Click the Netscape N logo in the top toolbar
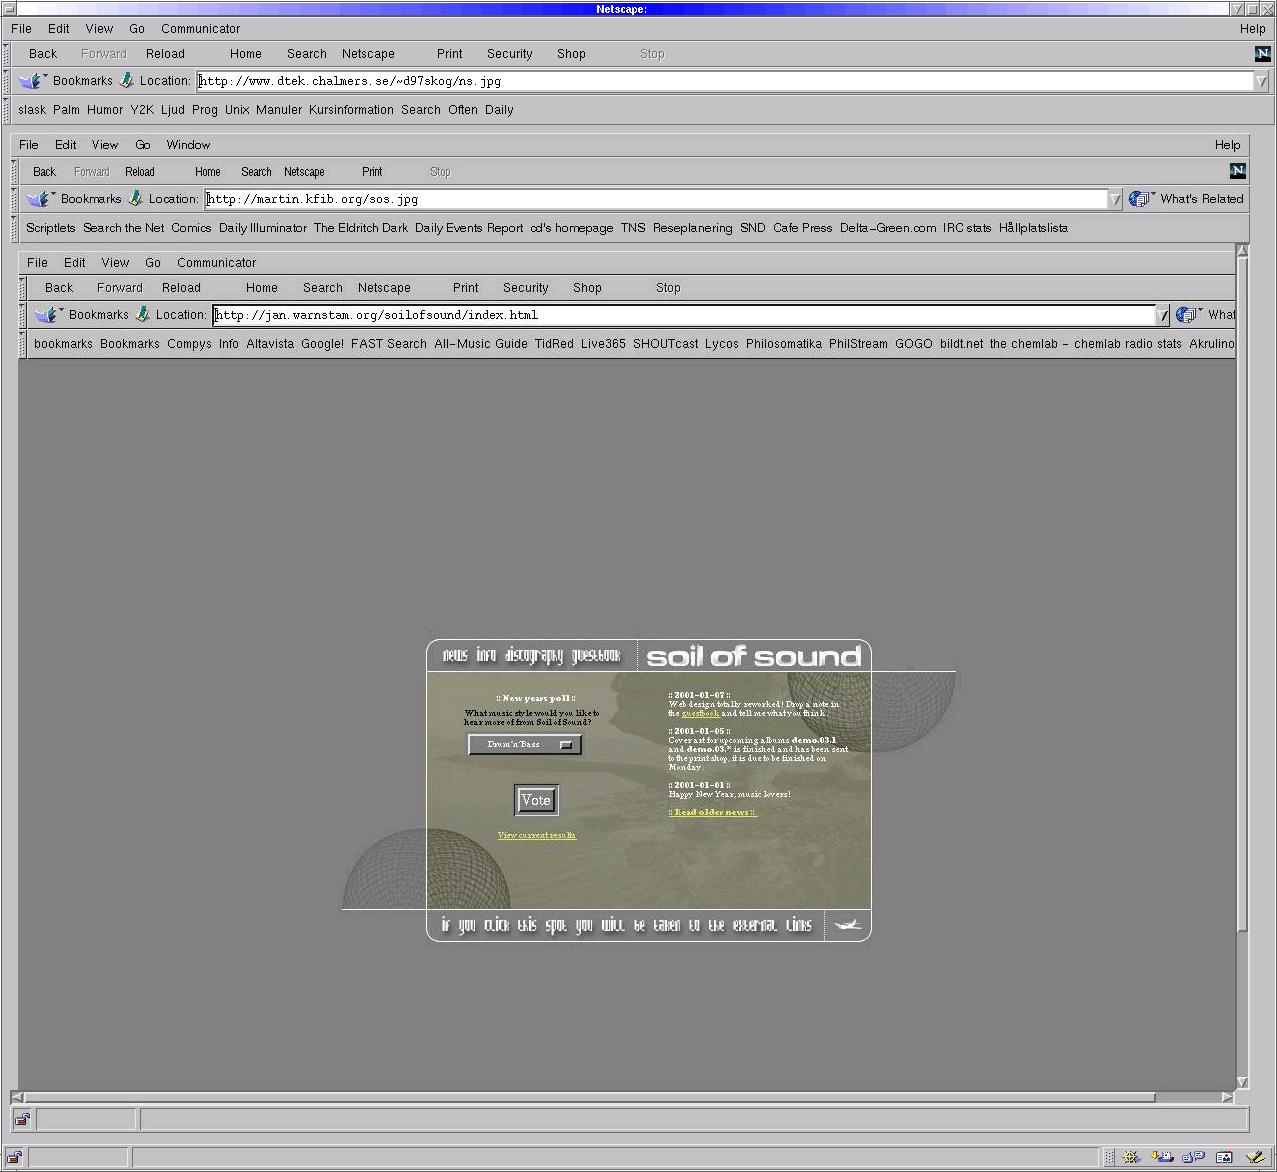The height and width of the screenshot is (1172, 1277). click(x=1262, y=54)
